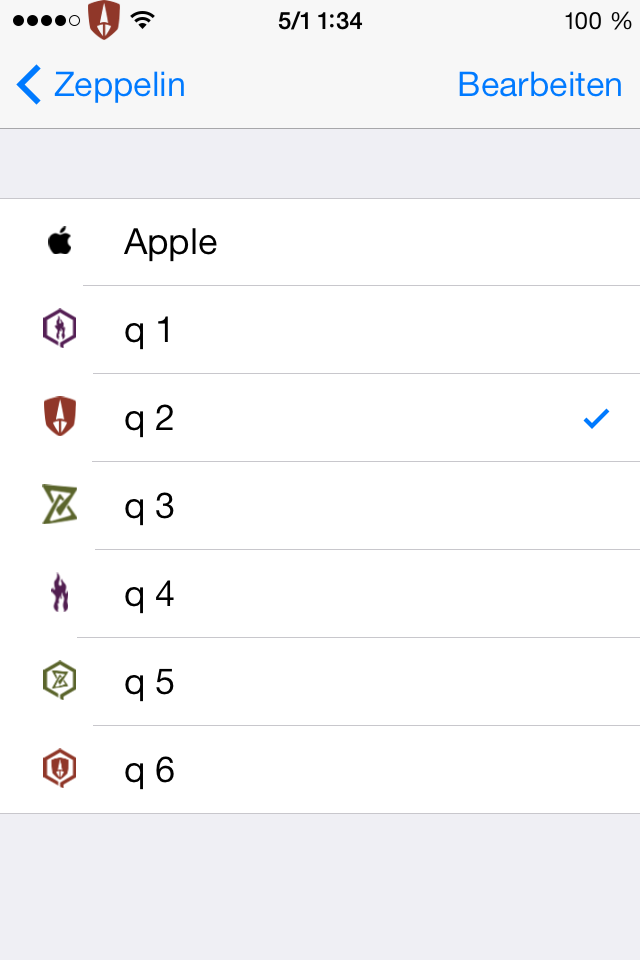
Task: Tap the 100 % battery indicator
Action: (x=598, y=21)
